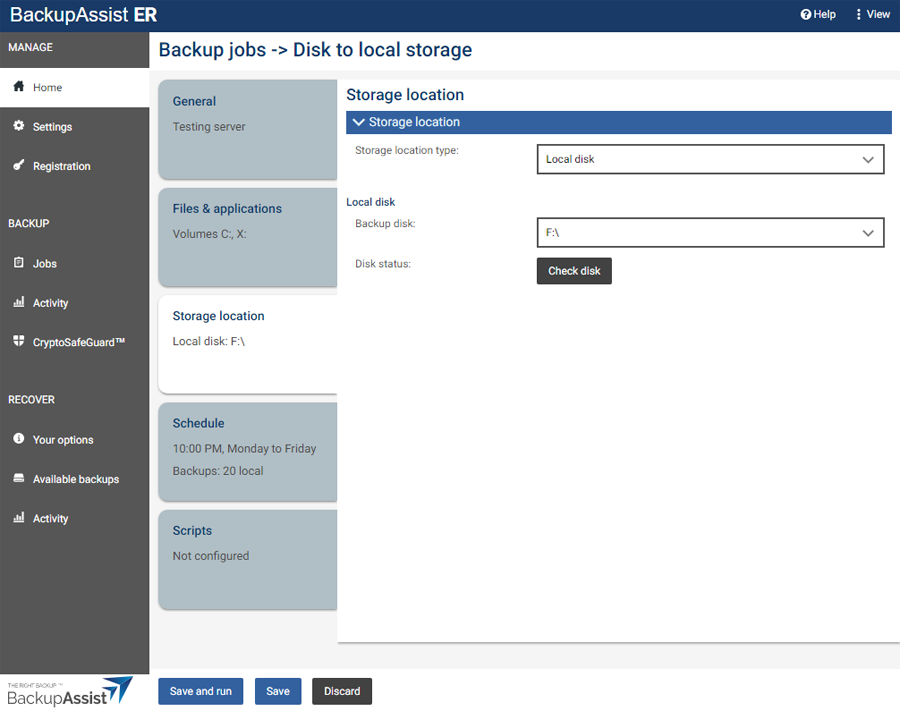The image size is (900, 711).
Task: Click the View three-dot menu icon
Action: [859, 14]
